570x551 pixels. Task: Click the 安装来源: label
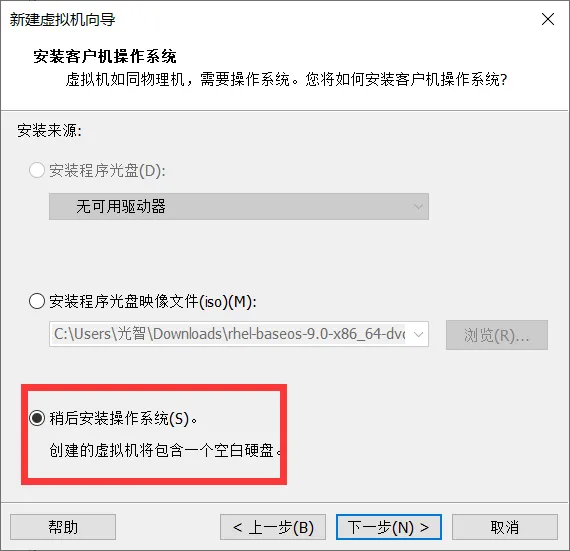[x=49, y=130]
